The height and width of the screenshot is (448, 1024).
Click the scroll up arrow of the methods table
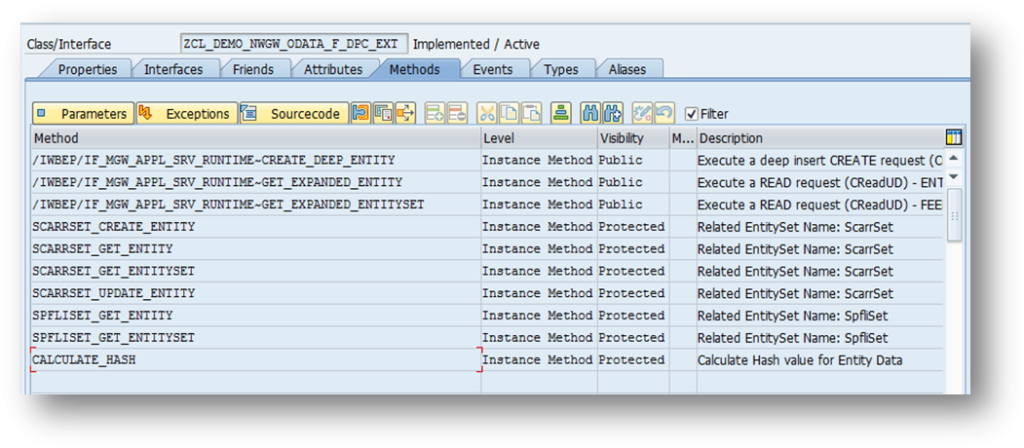953,159
